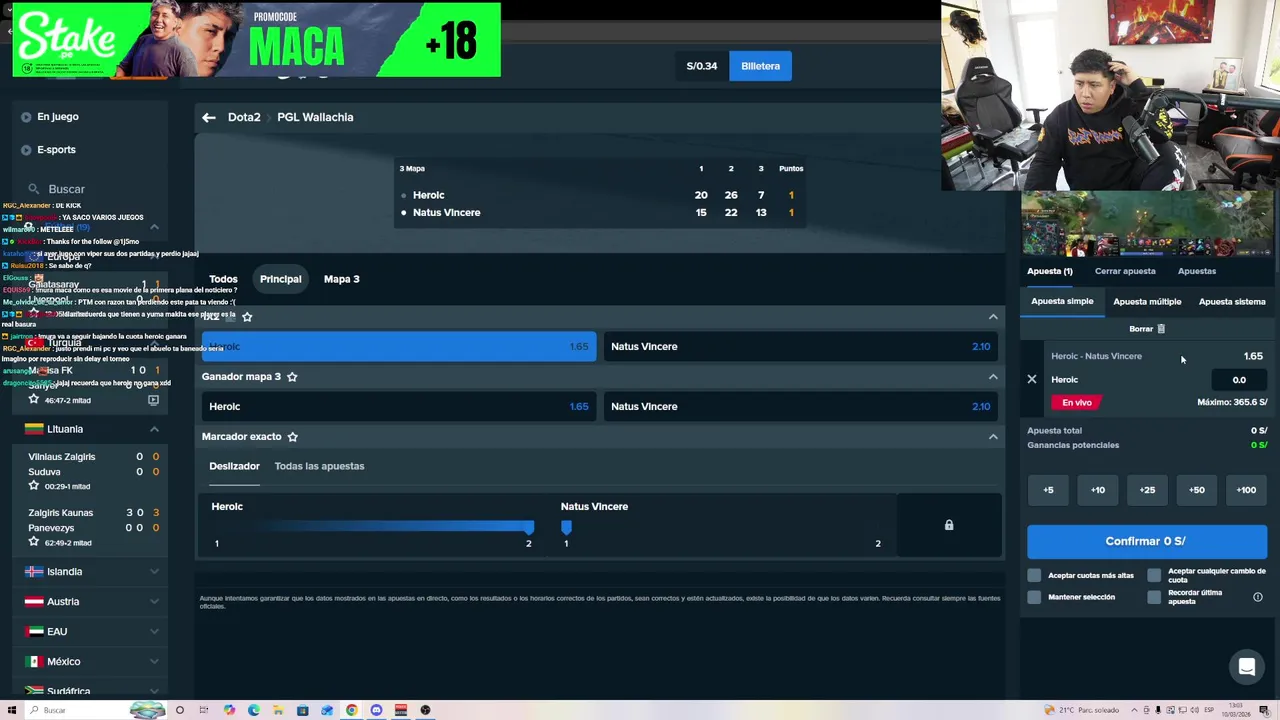Image resolution: width=1280 pixels, height=720 pixels.
Task: Add +10 to the stake
Action: click(x=1097, y=490)
